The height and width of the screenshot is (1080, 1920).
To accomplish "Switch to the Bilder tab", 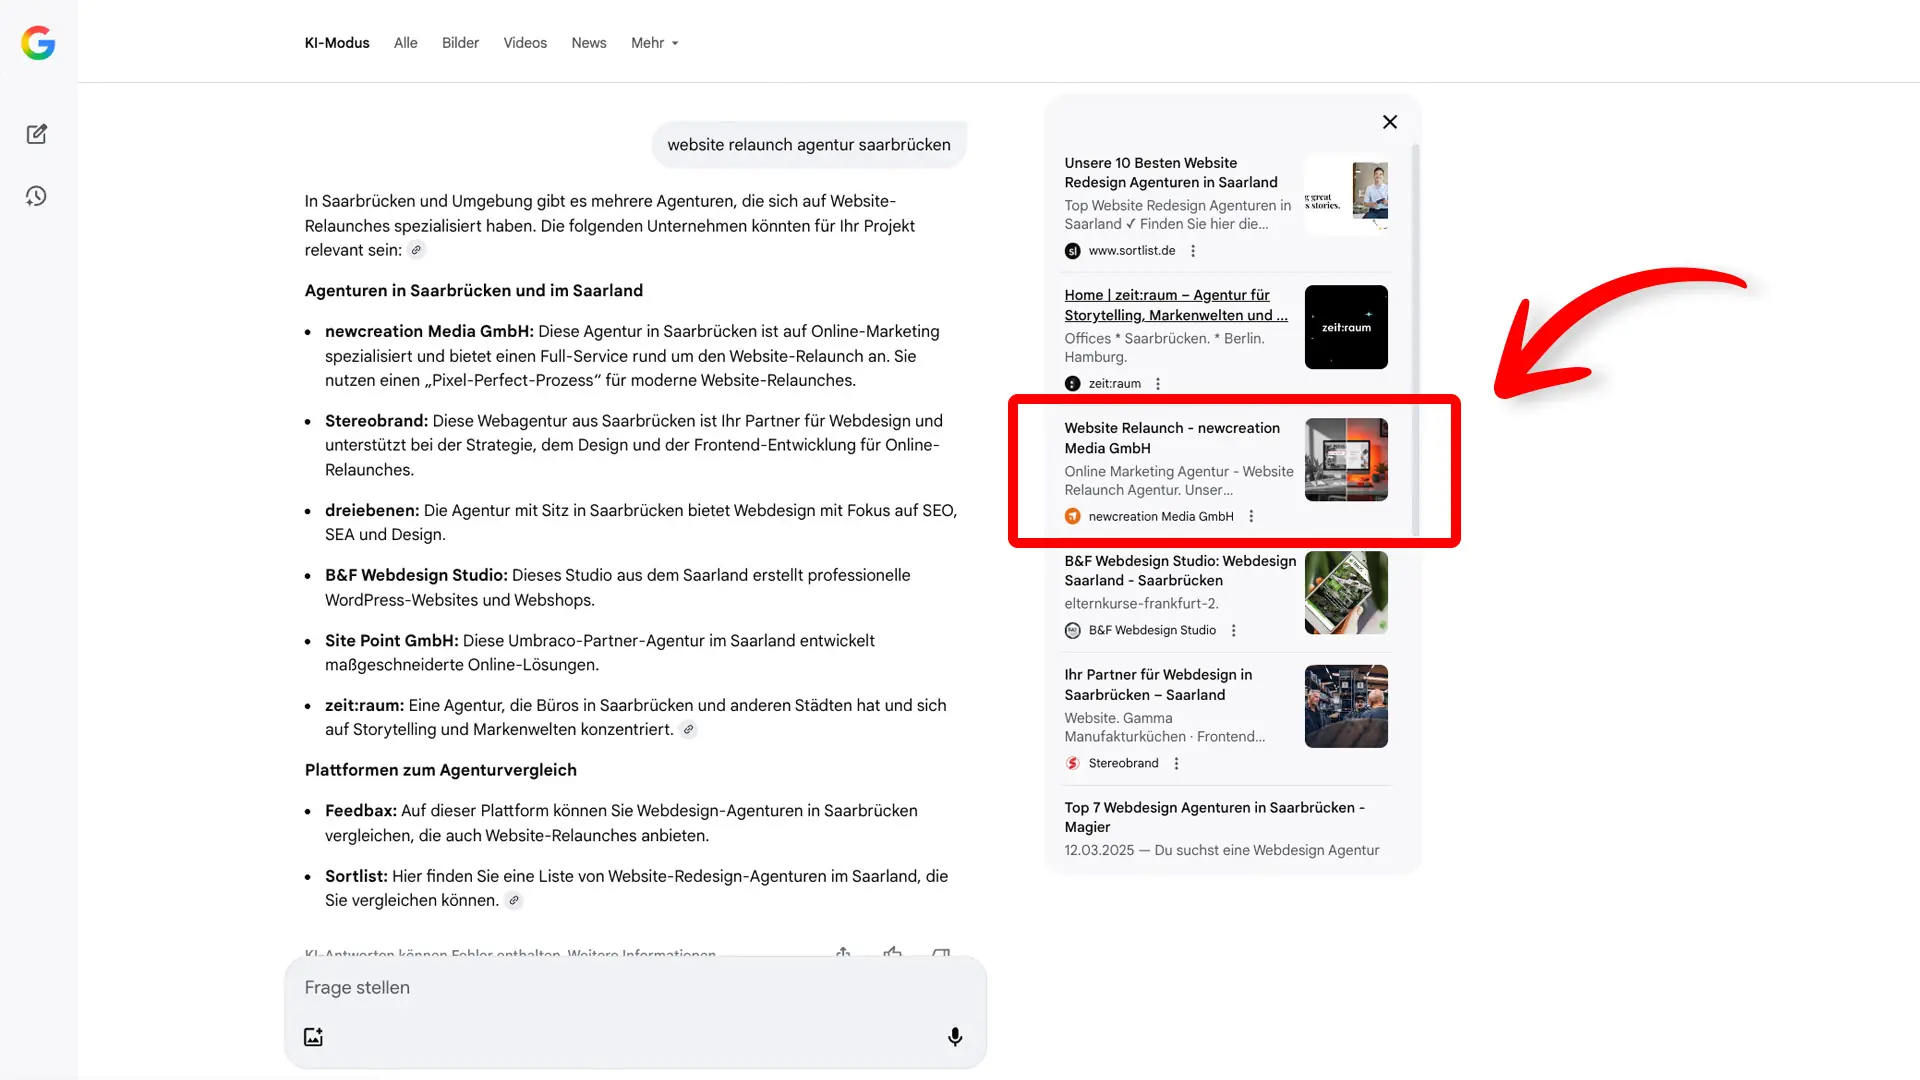I will [460, 43].
